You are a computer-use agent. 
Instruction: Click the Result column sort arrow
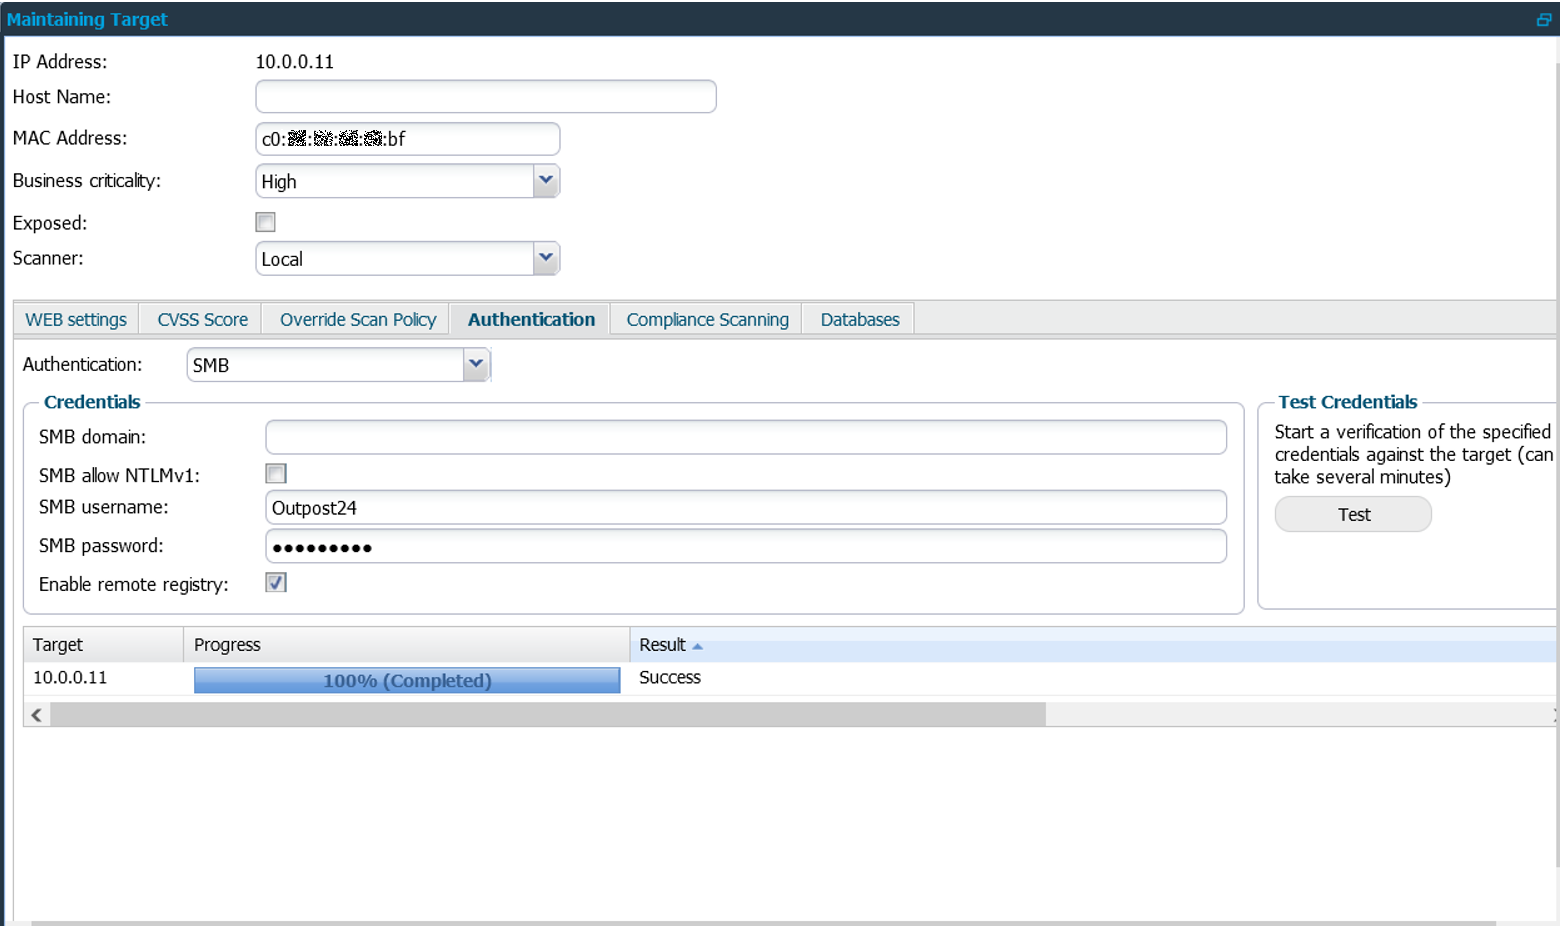(697, 645)
